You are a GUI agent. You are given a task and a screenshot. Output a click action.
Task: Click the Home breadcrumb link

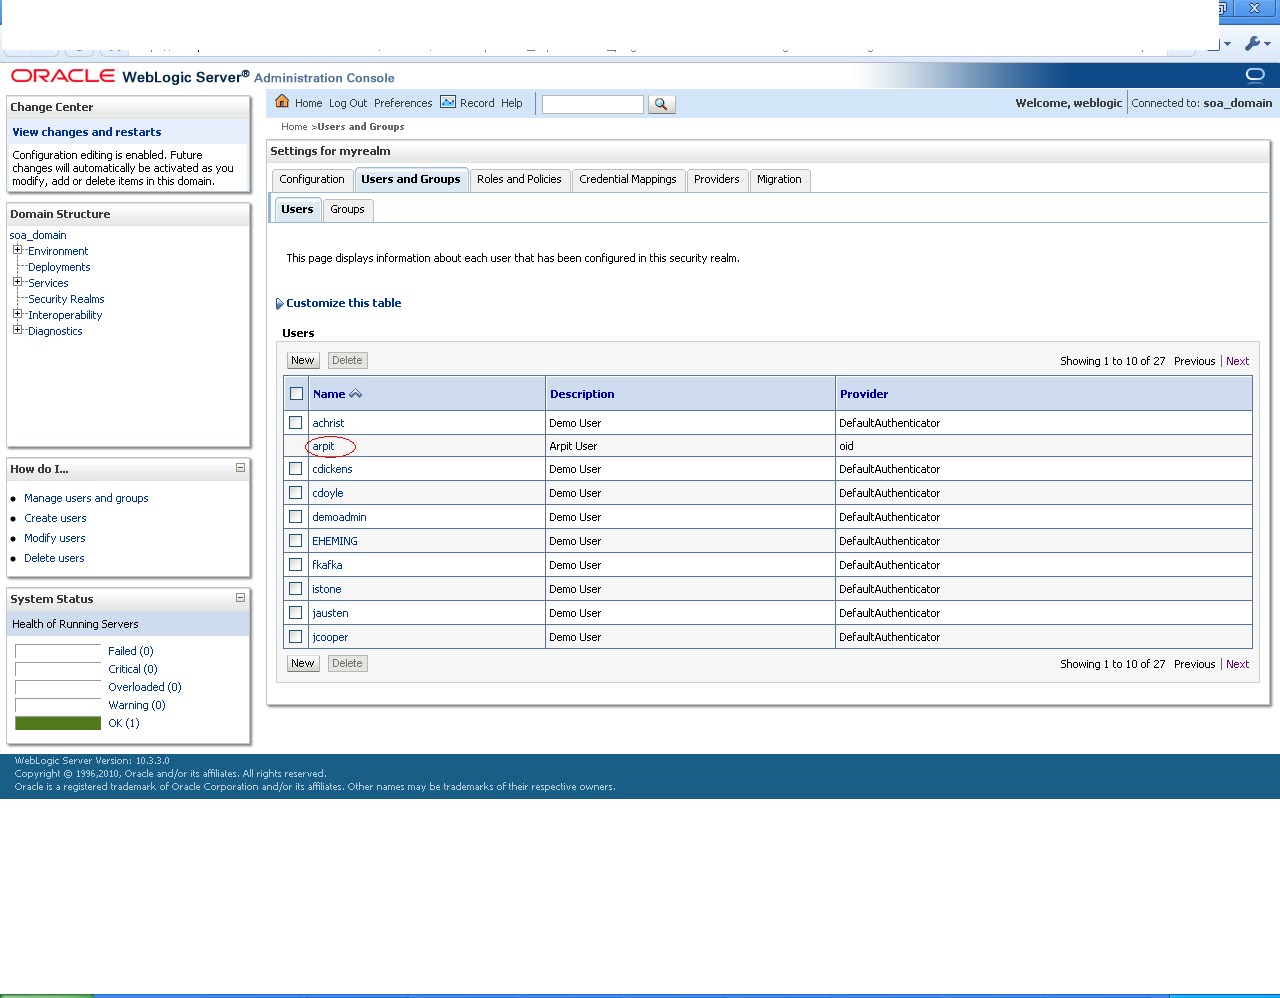point(294,127)
